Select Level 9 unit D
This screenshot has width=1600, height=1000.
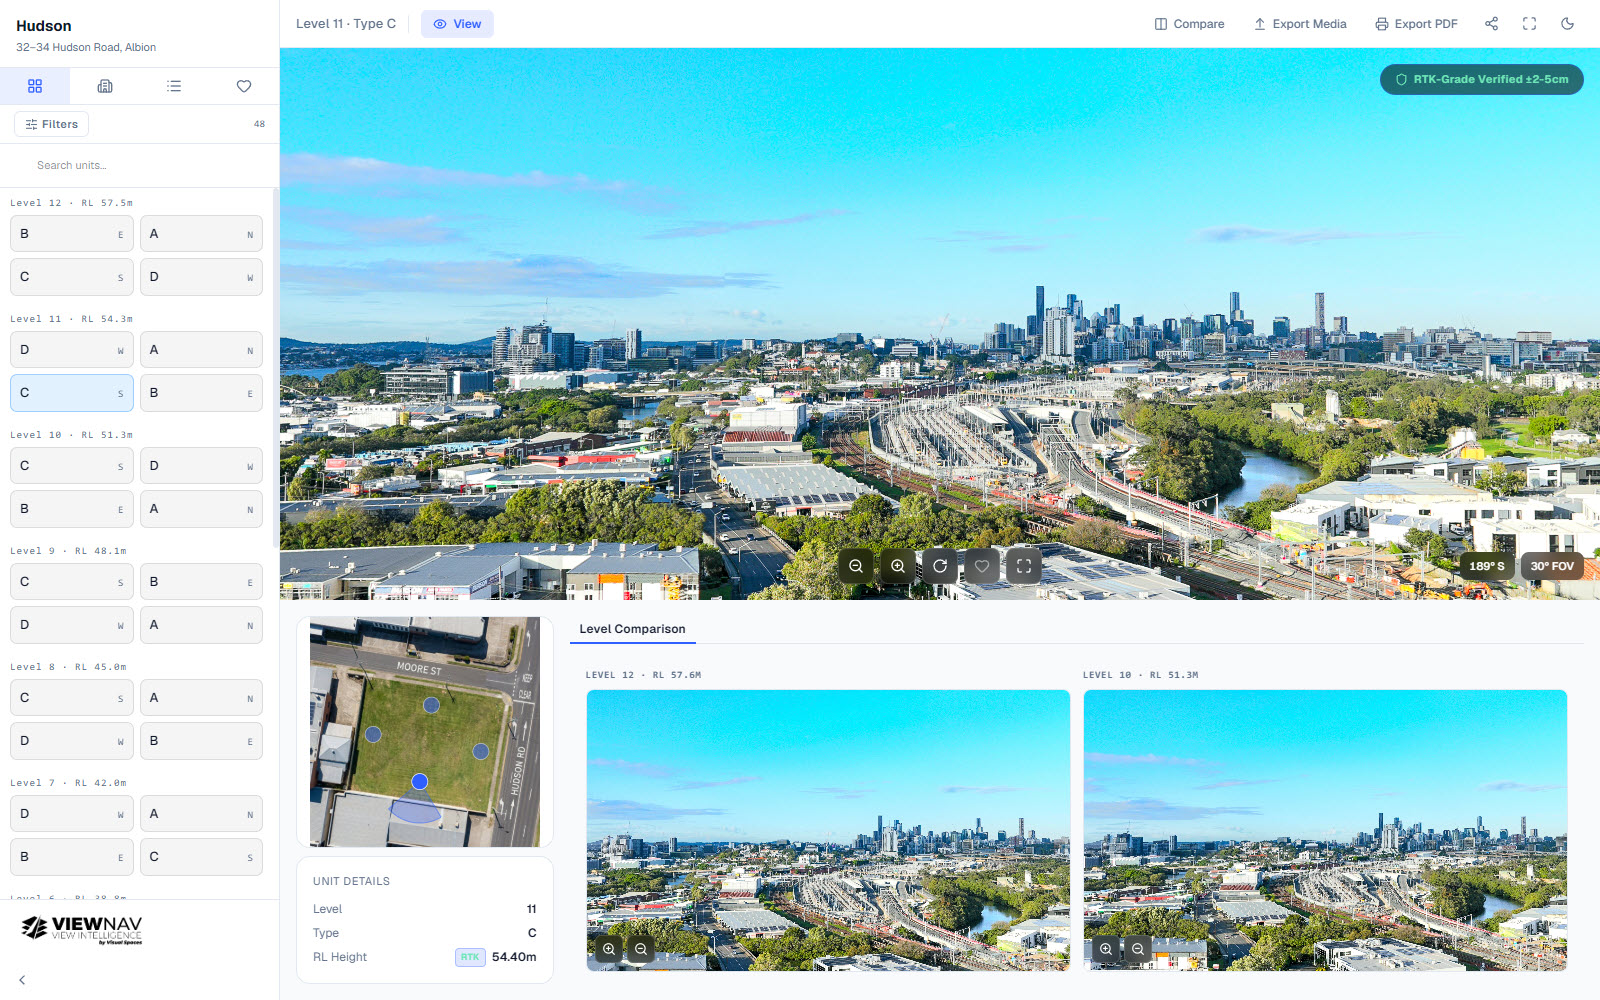(72, 625)
